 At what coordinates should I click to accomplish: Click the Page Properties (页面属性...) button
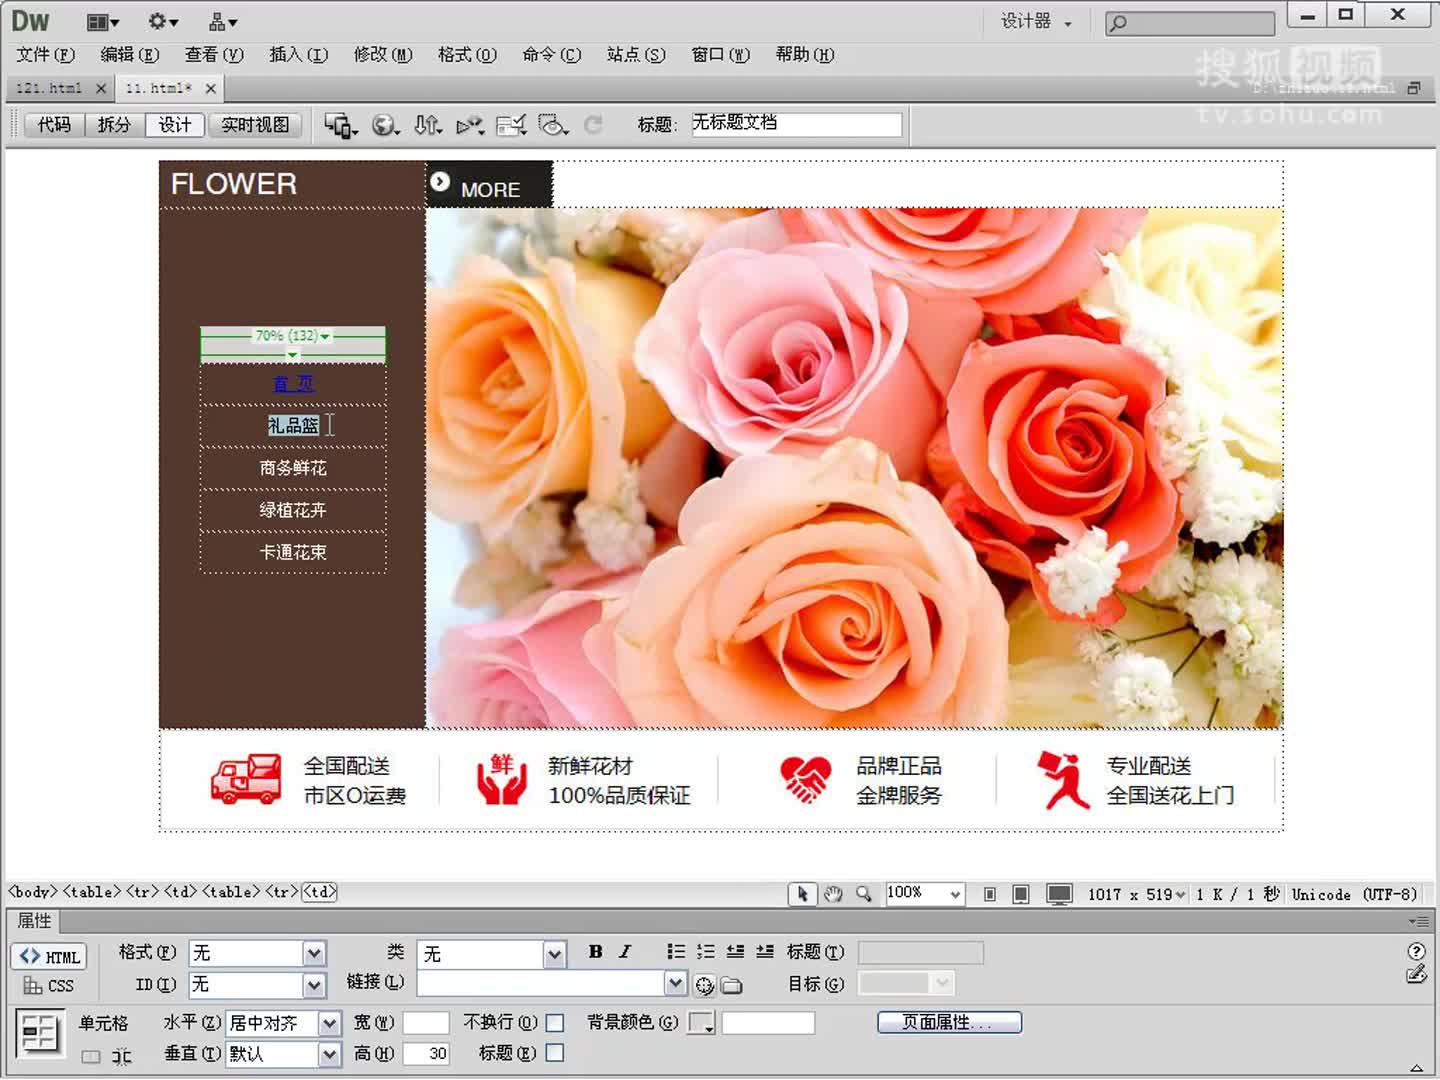(949, 1022)
